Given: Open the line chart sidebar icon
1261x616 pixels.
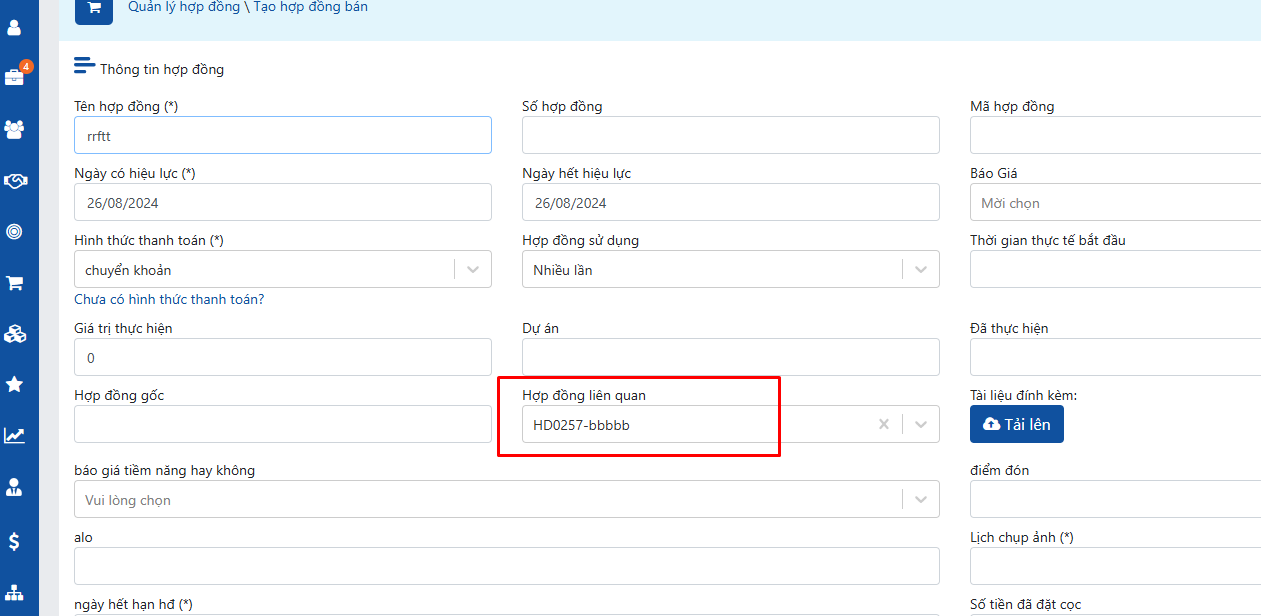Looking at the screenshot, I should (15, 435).
